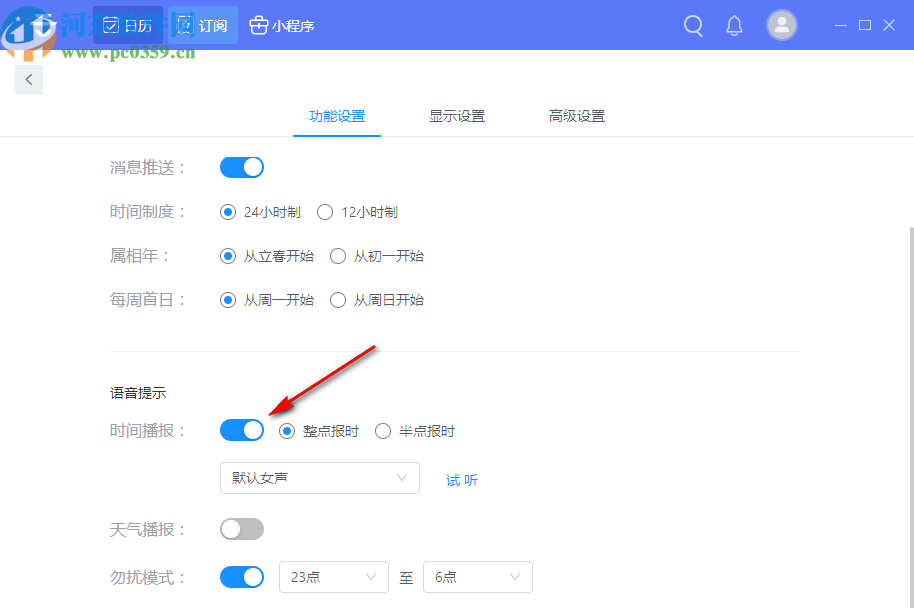Open the user avatar profile

coord(782,26)
